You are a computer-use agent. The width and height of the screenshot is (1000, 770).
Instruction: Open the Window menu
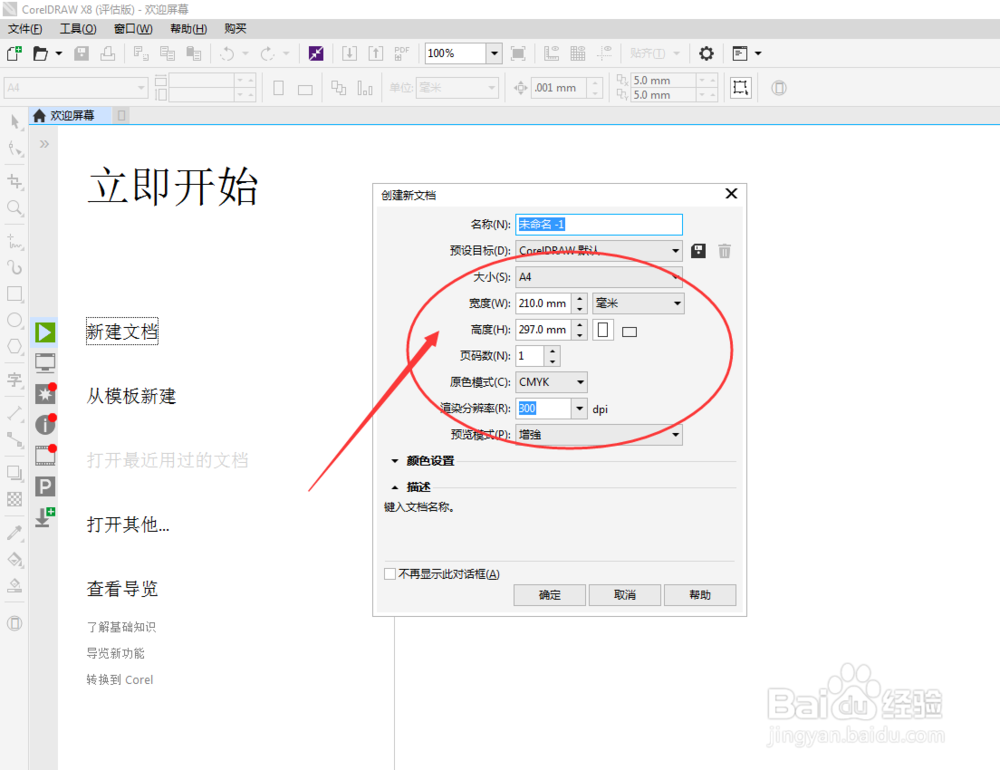click(133, 29)
